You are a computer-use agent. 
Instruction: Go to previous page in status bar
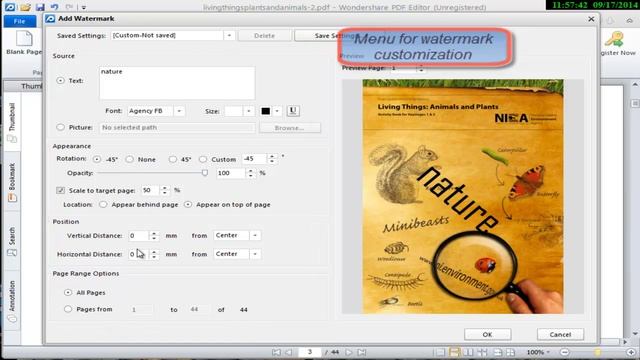pos(289,352)
